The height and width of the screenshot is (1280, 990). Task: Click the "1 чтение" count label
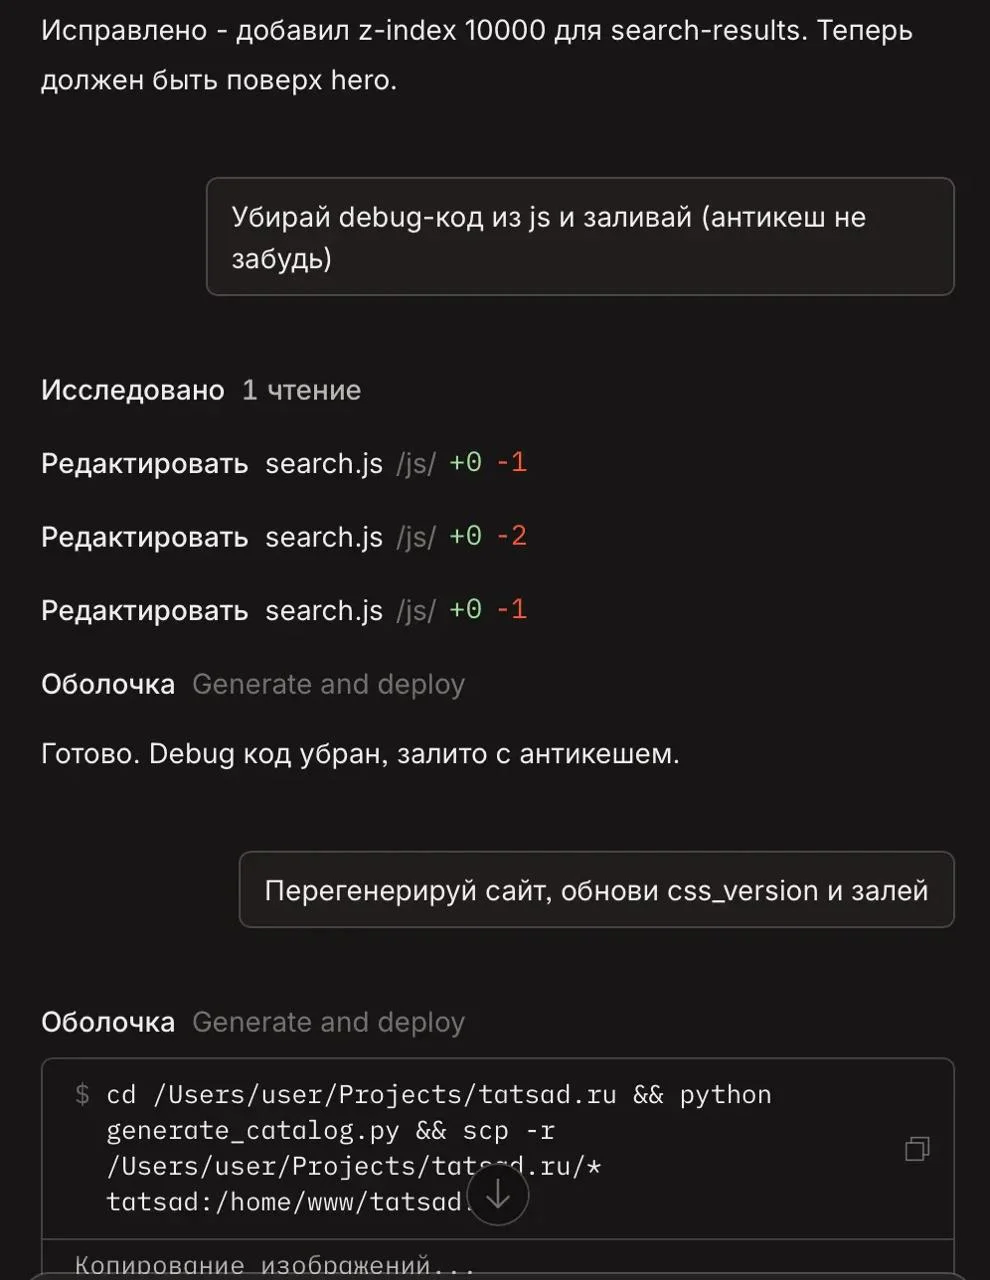301,390
